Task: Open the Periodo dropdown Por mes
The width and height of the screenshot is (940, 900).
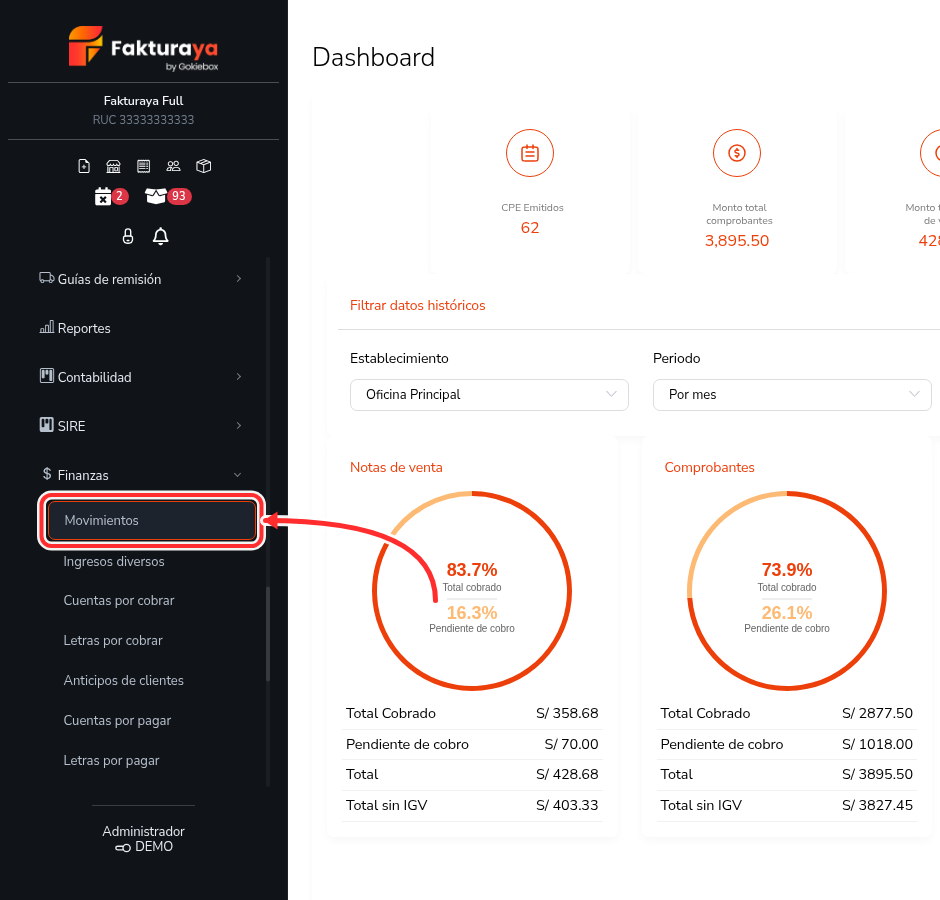Action: click(792, 395)
